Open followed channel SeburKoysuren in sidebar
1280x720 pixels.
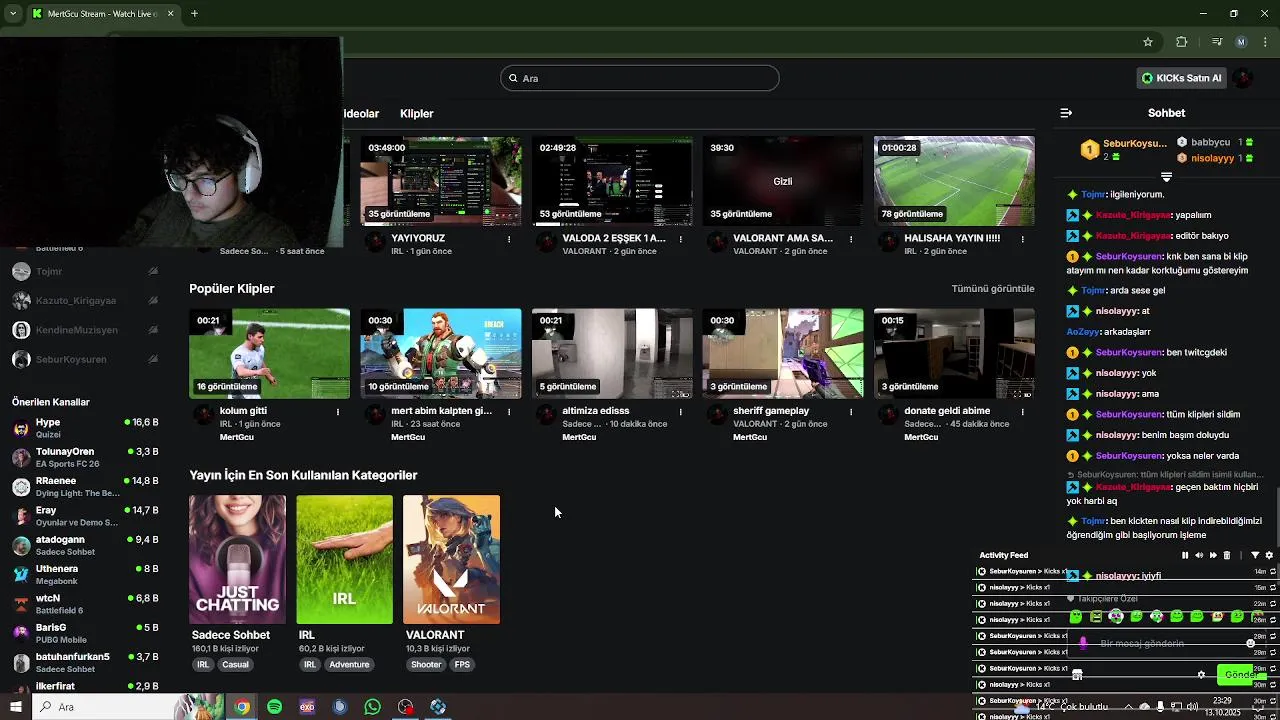click(x=85, y=359)
